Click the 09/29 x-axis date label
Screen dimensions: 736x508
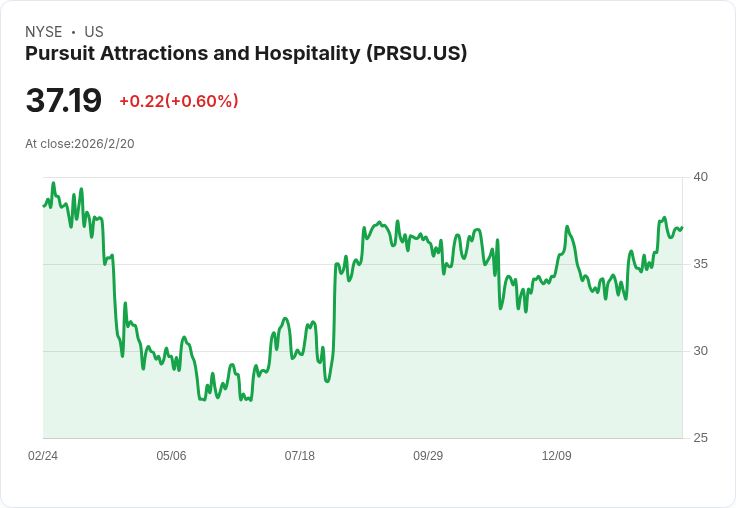click(x=428, y=455)
